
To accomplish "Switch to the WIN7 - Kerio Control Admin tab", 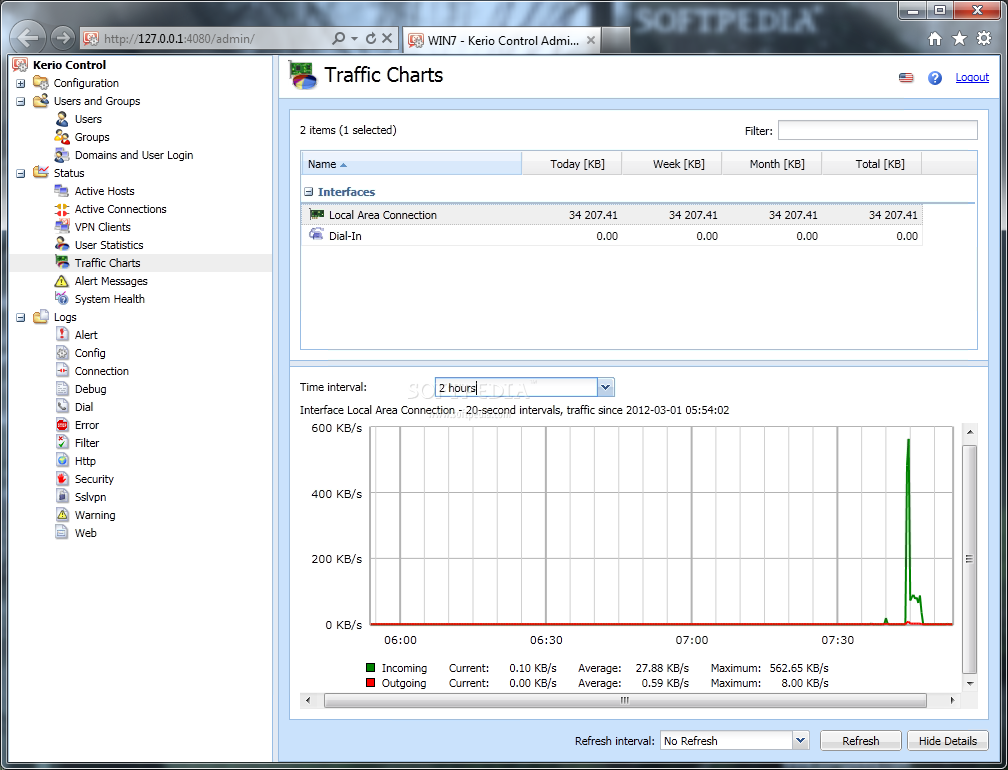I will pyautogui.click(x=501, y=40).
